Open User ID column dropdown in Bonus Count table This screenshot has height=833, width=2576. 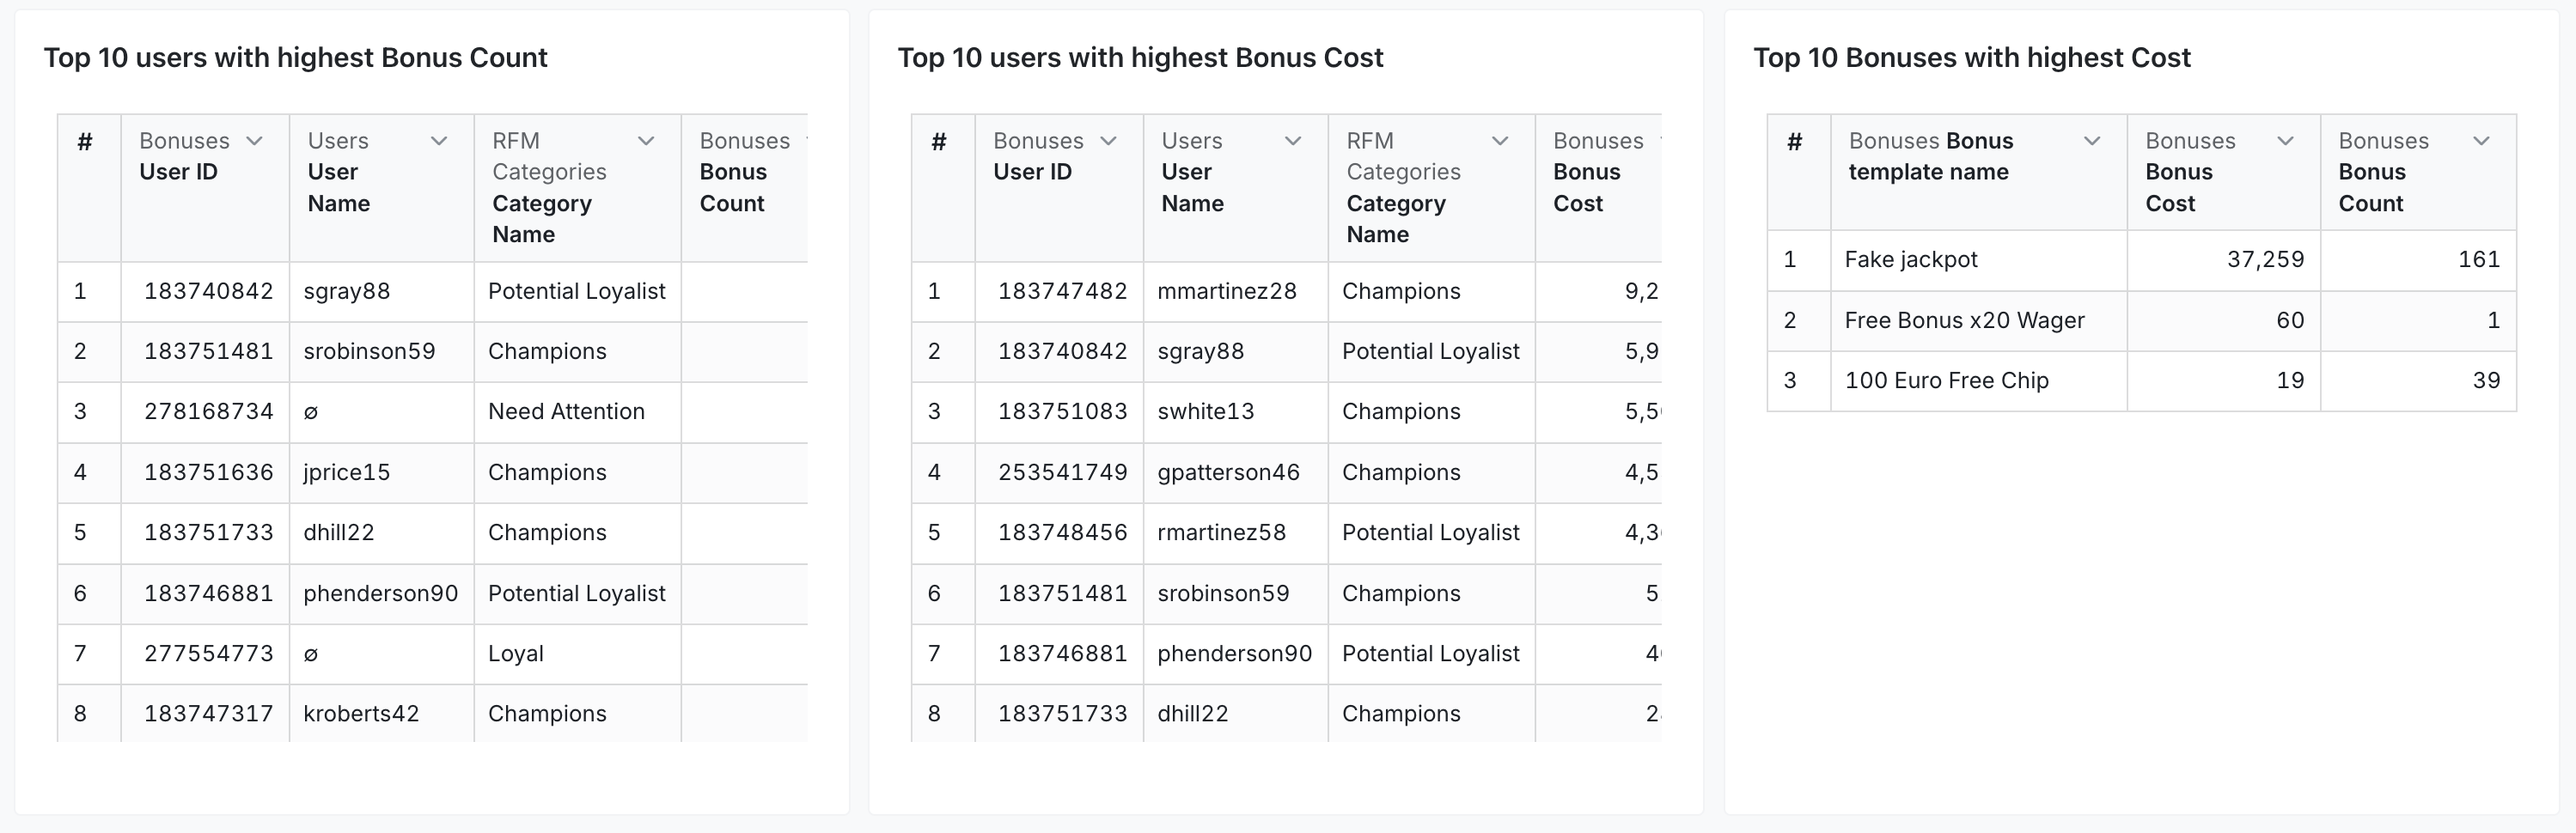[254, 141]
